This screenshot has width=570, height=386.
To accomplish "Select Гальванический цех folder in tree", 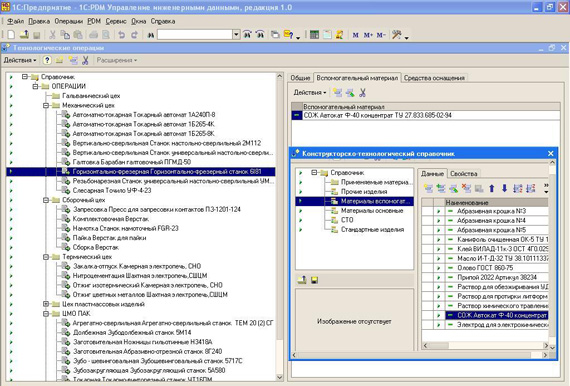I will [x=91, y=96].
